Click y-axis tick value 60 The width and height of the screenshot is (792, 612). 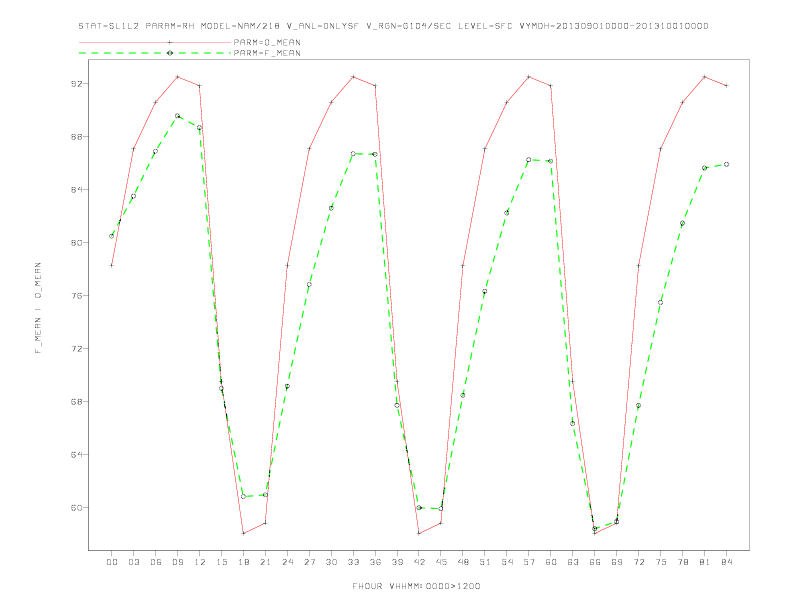point(76,508)
